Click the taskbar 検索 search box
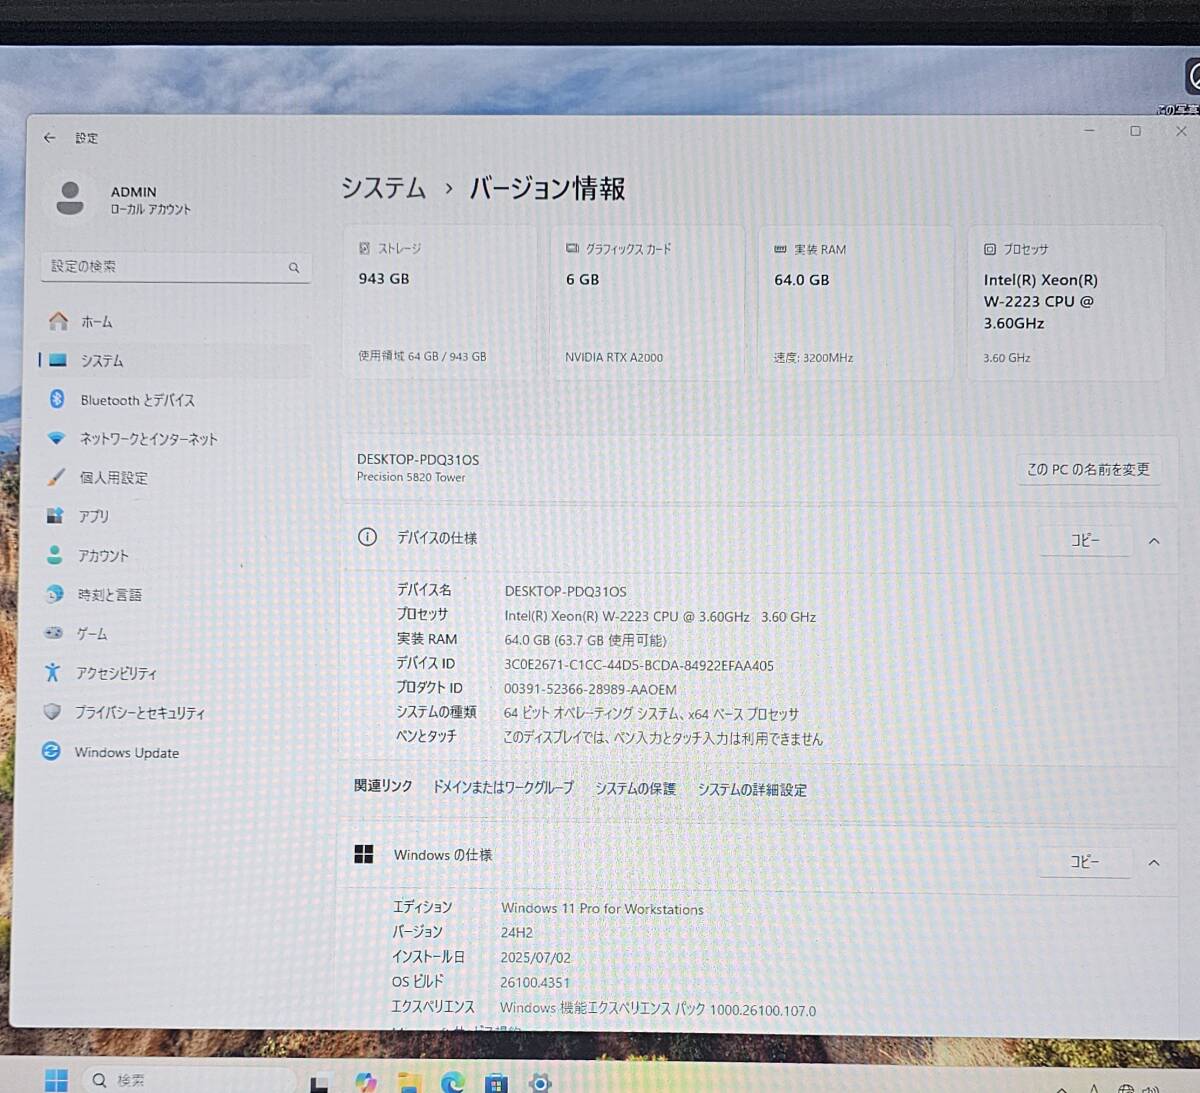The image size is (1200, 1093). click(x=188, y=1080)
